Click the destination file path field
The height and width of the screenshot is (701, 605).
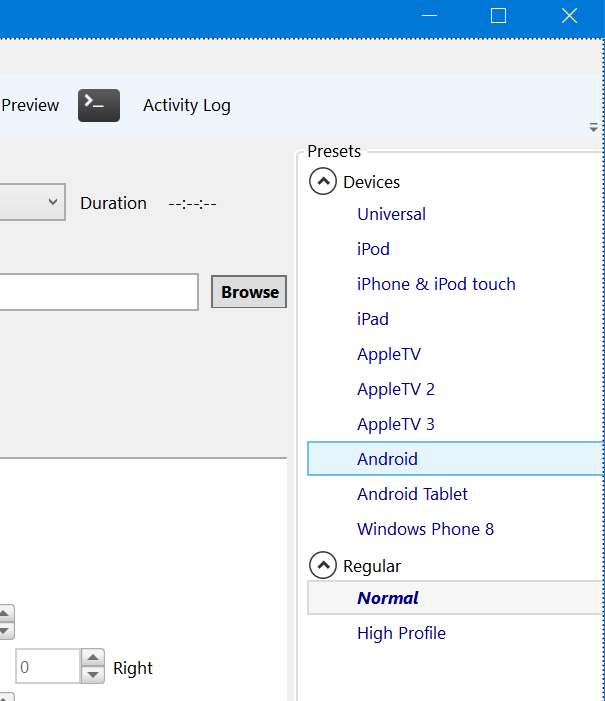99,292
